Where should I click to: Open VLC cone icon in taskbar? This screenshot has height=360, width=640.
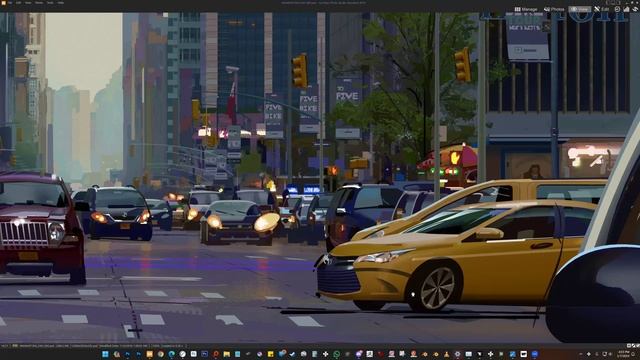point(447,354)
